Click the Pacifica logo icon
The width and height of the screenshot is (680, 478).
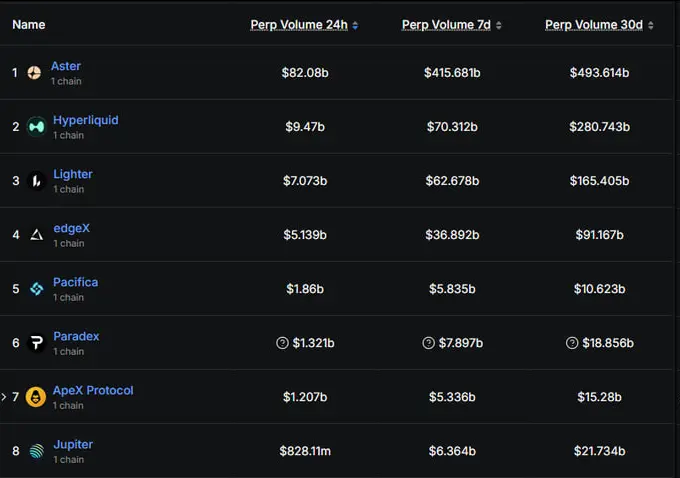point(36,289)
